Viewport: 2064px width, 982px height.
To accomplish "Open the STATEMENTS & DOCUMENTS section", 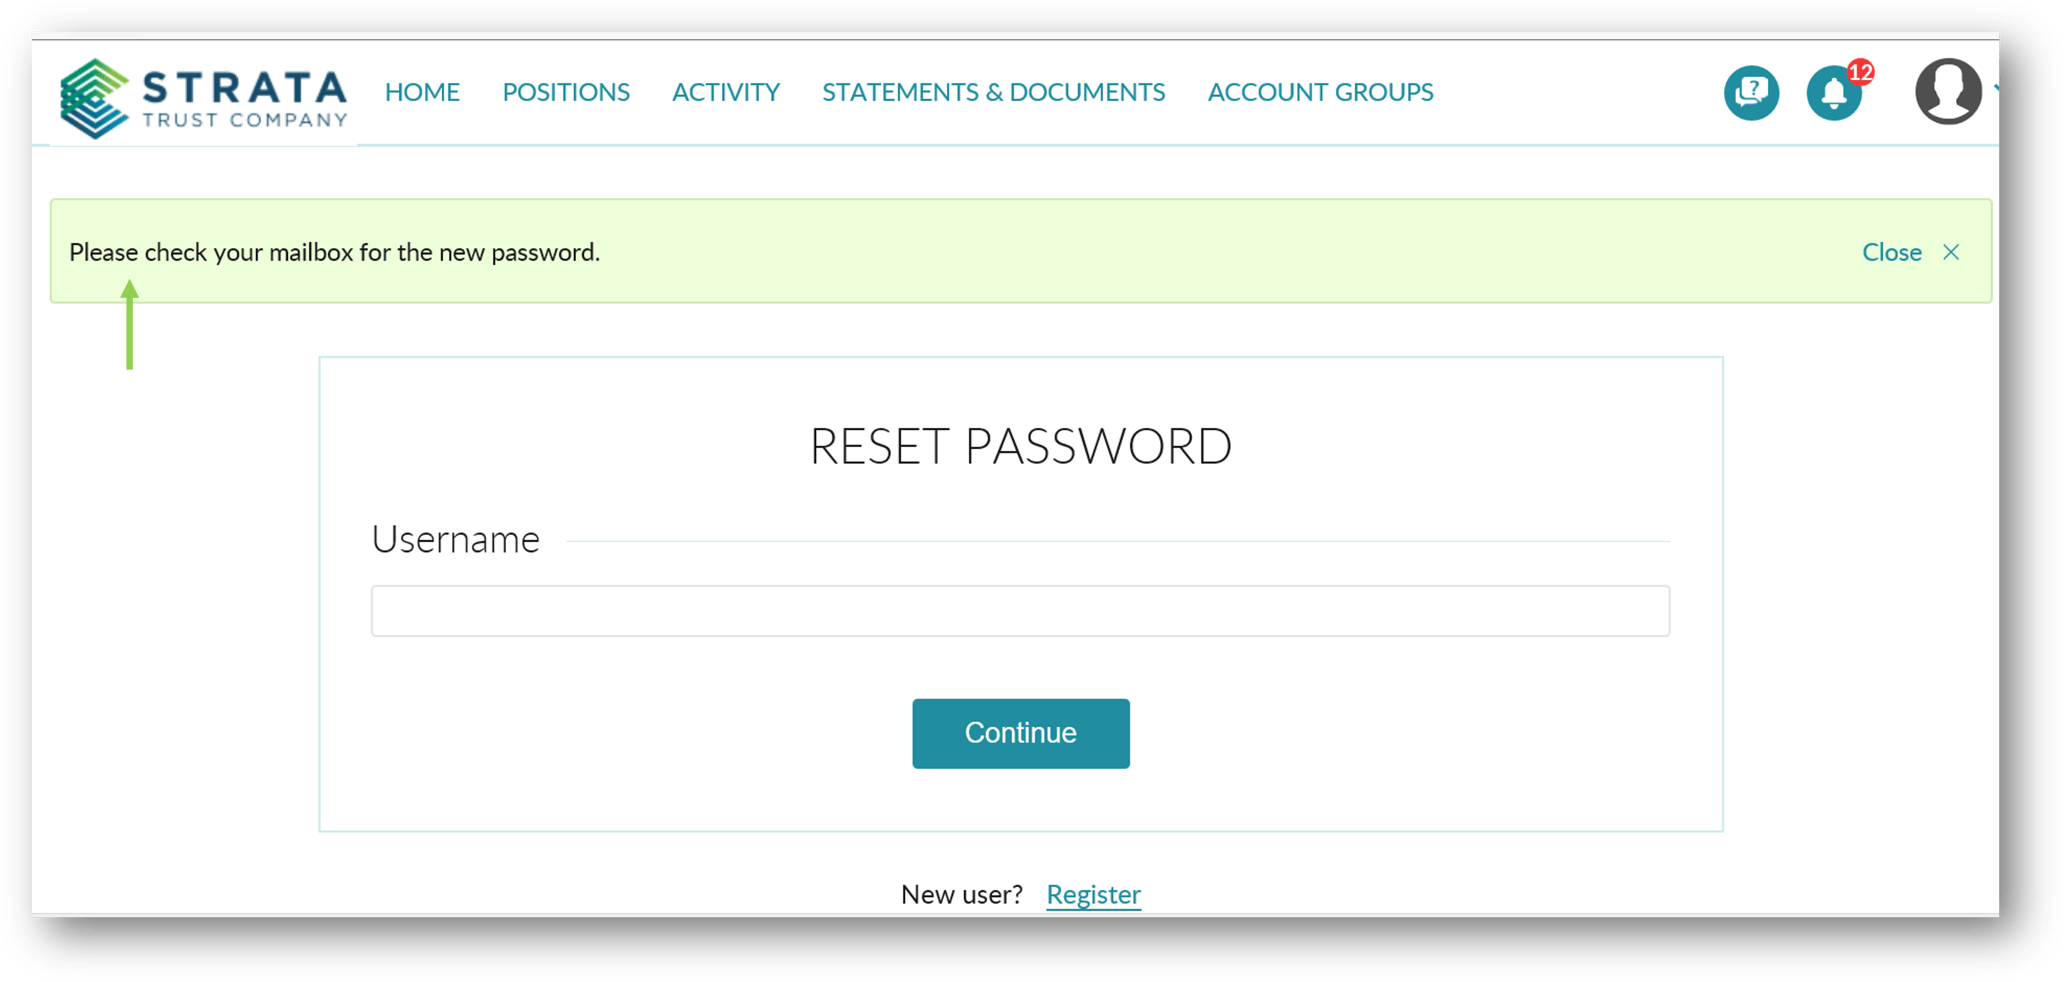I will click(993, 91).
